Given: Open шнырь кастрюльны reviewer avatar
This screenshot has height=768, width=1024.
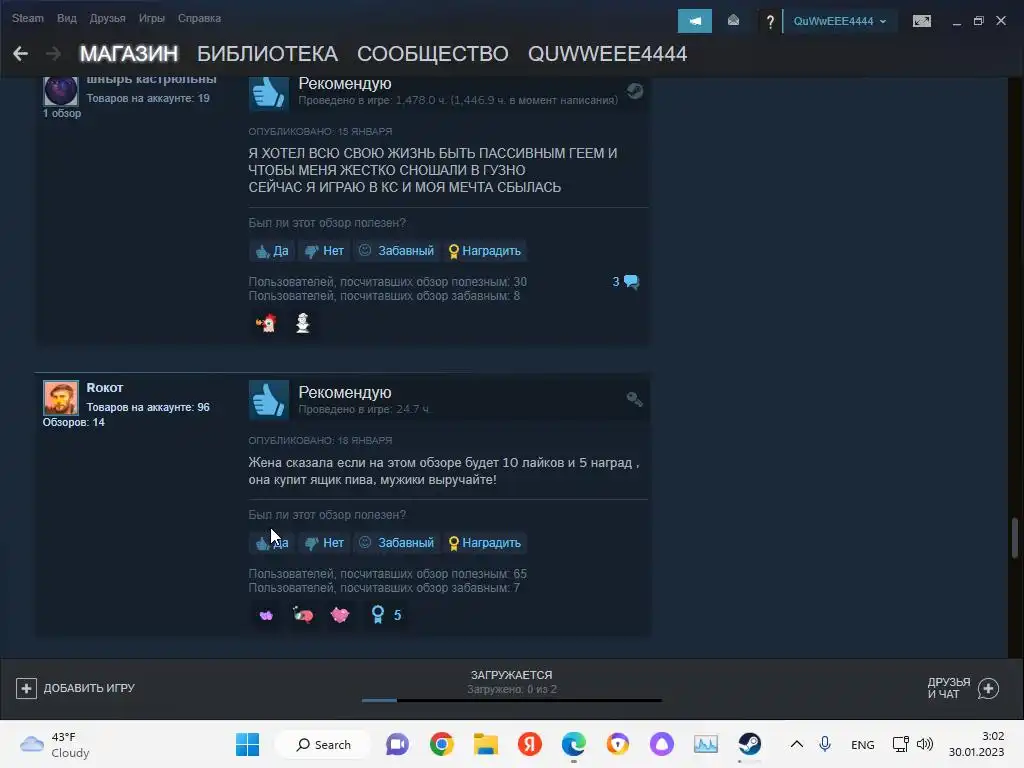Looking at the screenshot, I should (61, 91).
